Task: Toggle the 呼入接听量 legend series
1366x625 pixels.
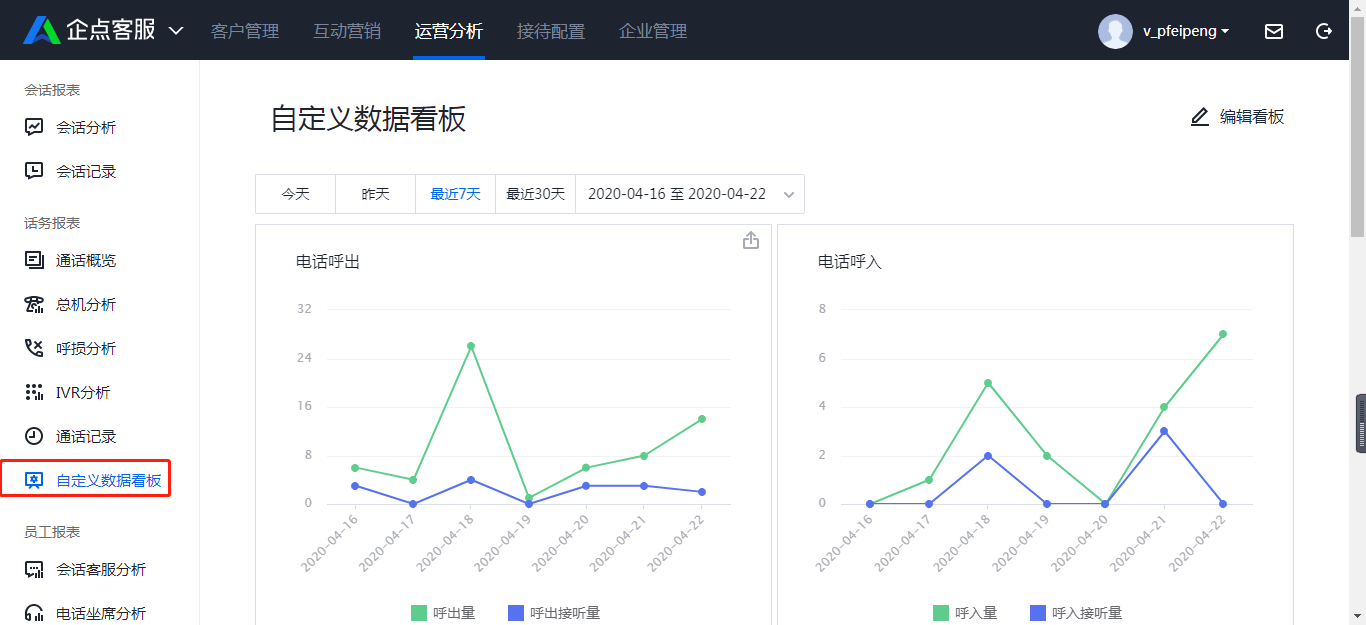Action: click(x=1076, y=613)
